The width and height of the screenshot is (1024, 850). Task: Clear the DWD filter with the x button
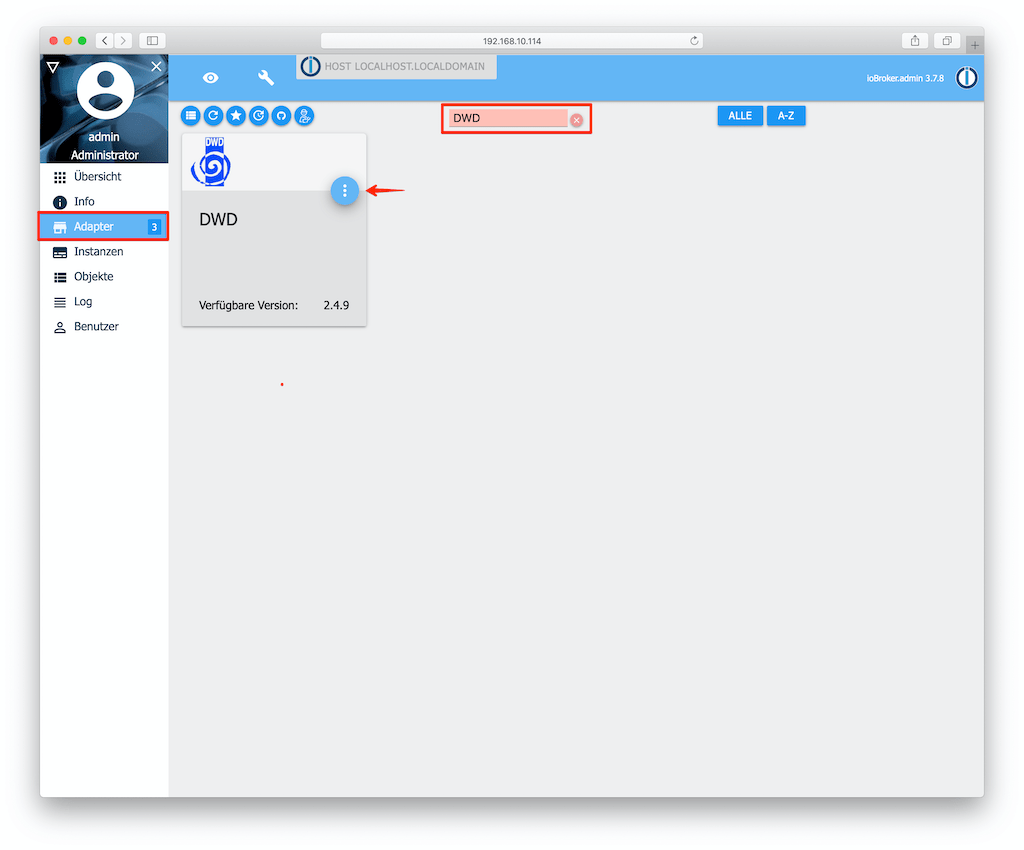[577, 119]
